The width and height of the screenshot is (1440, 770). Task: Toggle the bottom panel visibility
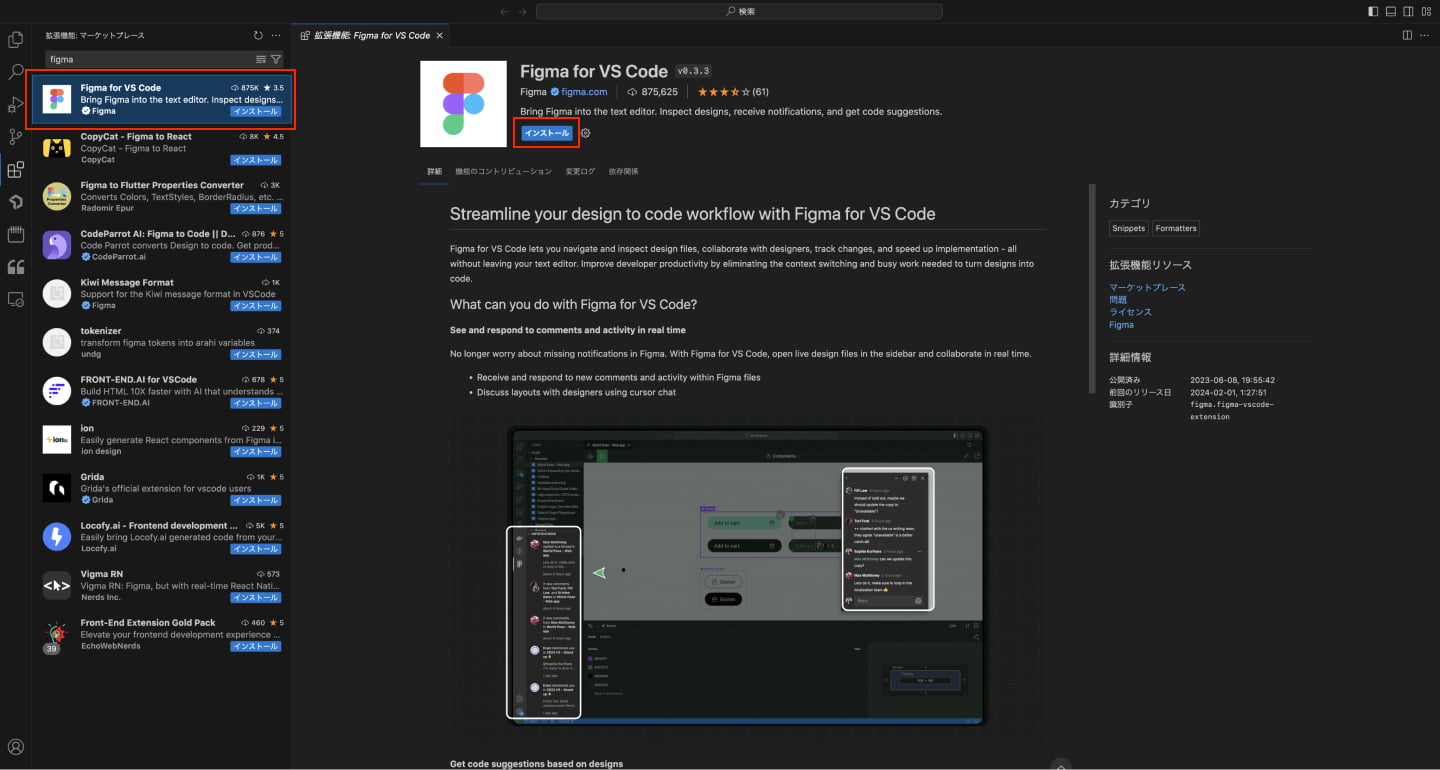point(1390,11)
